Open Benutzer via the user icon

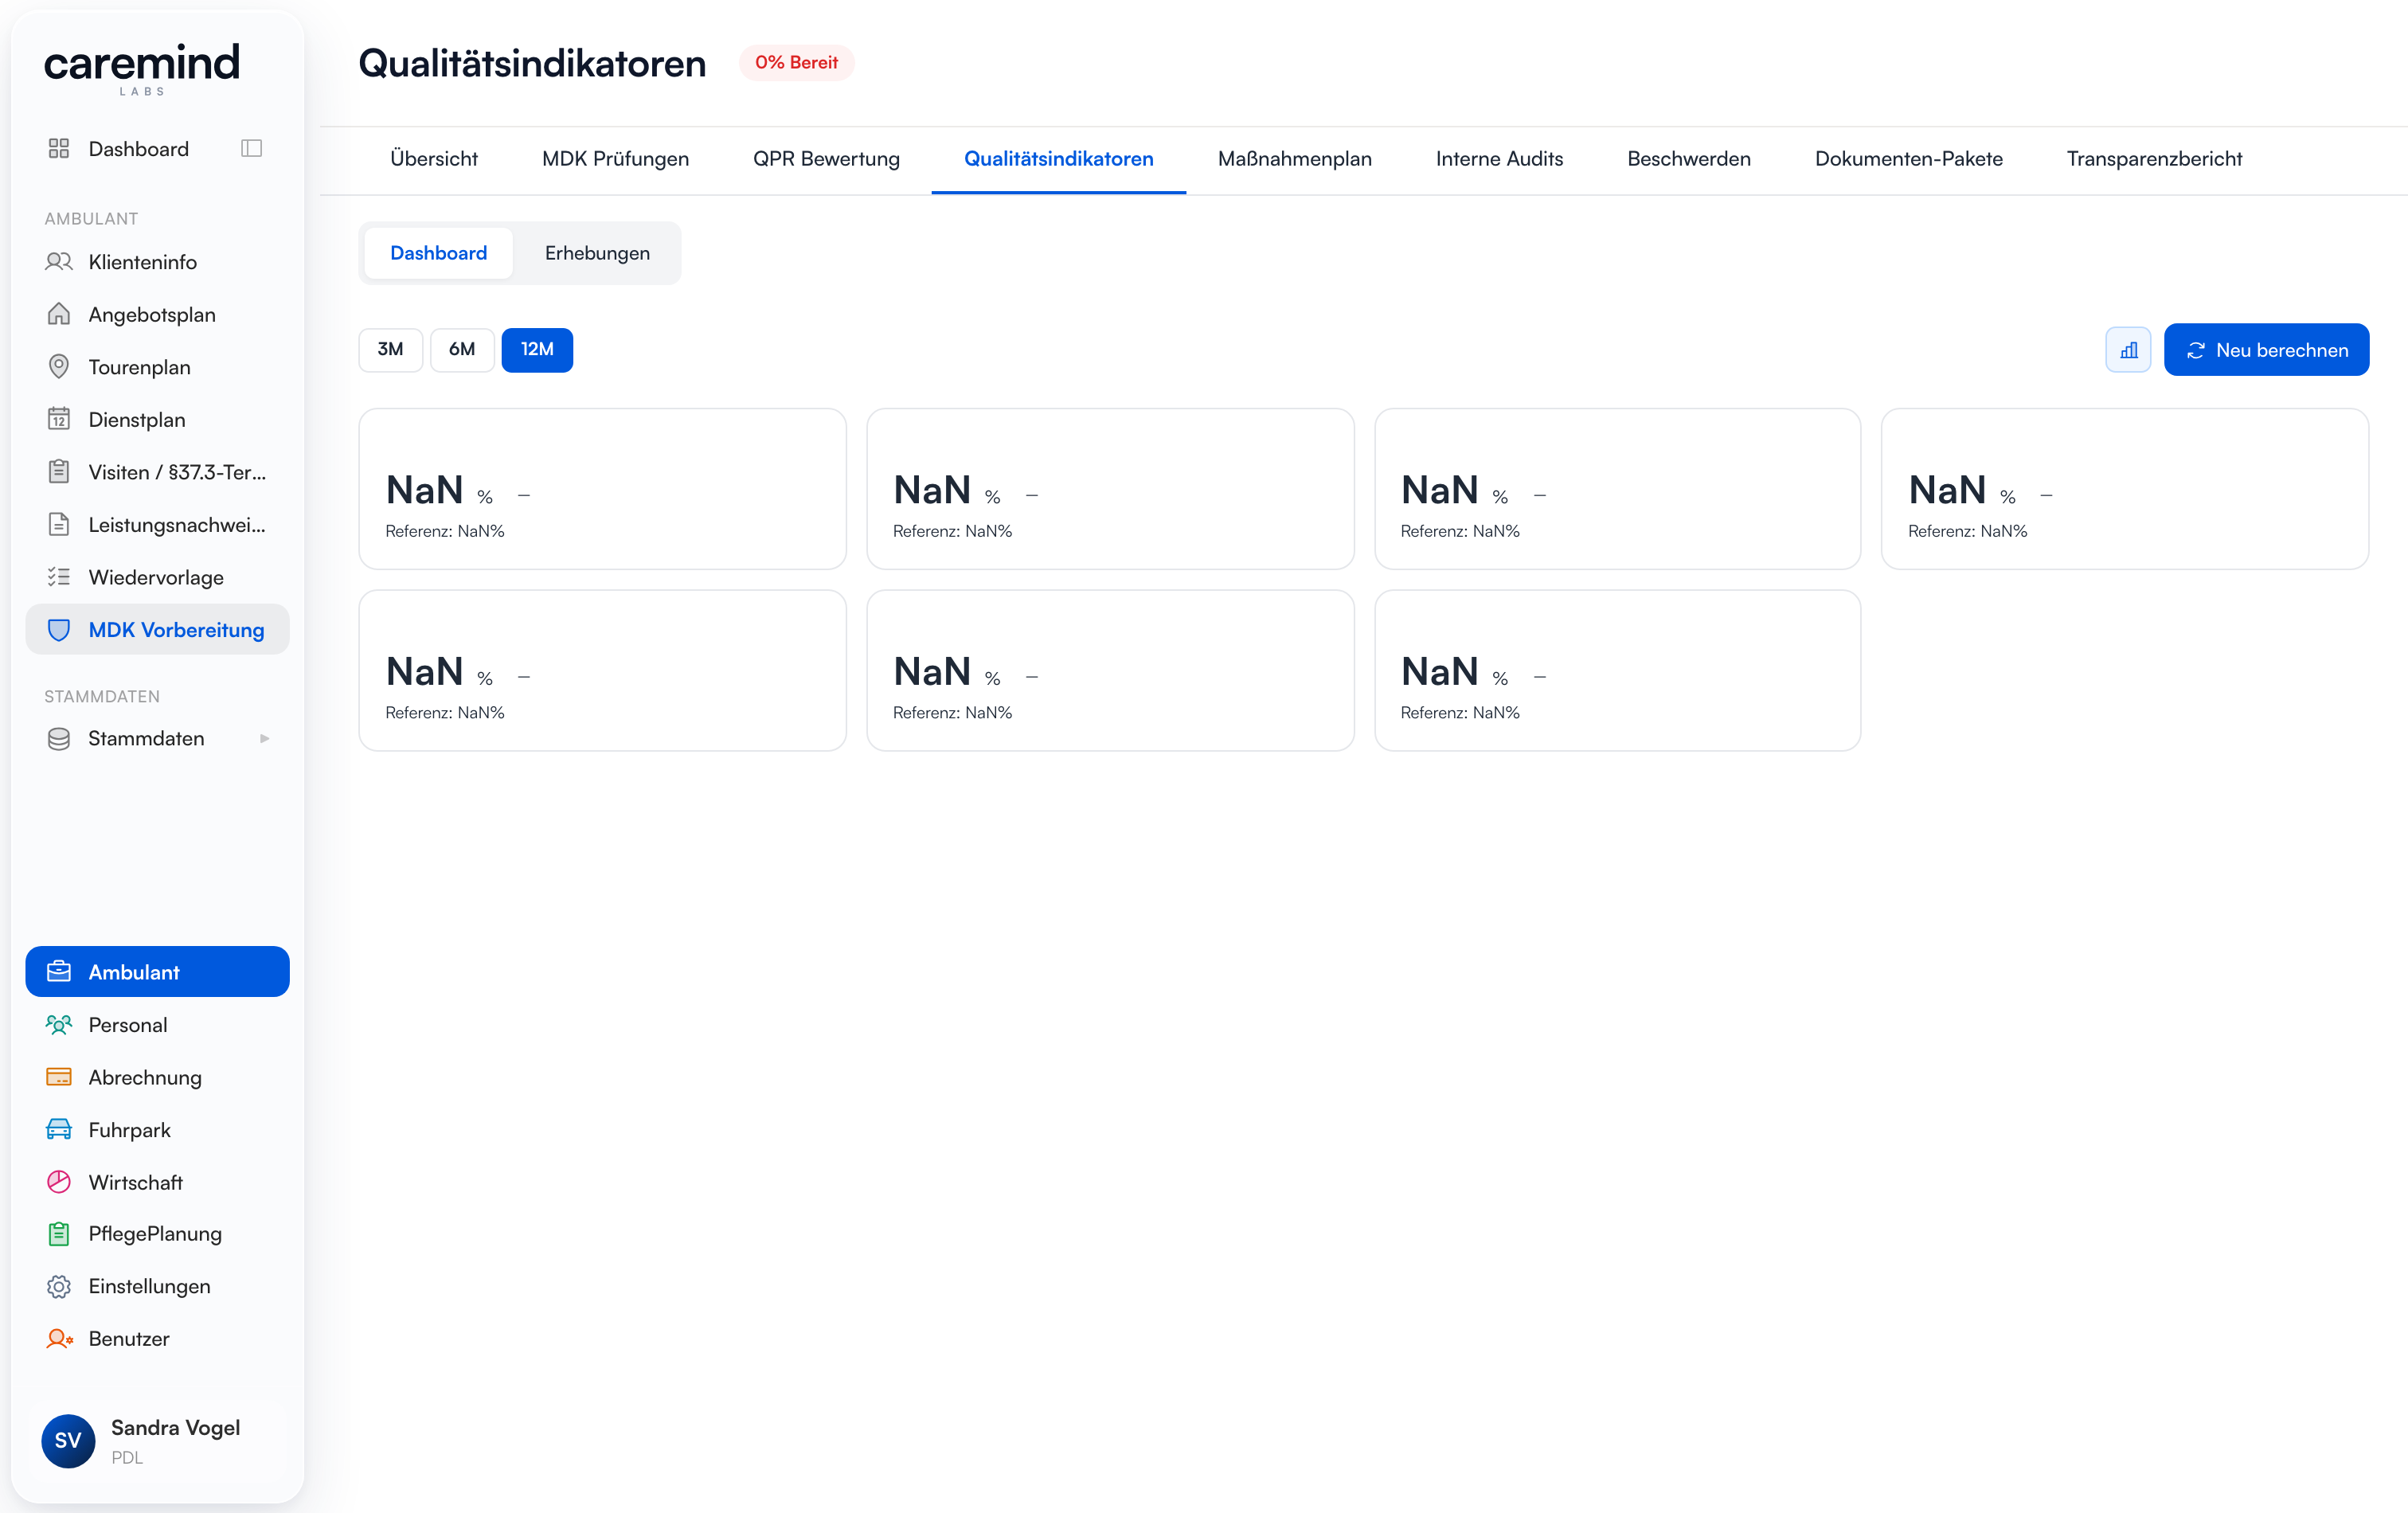[x=59, y=1338]
